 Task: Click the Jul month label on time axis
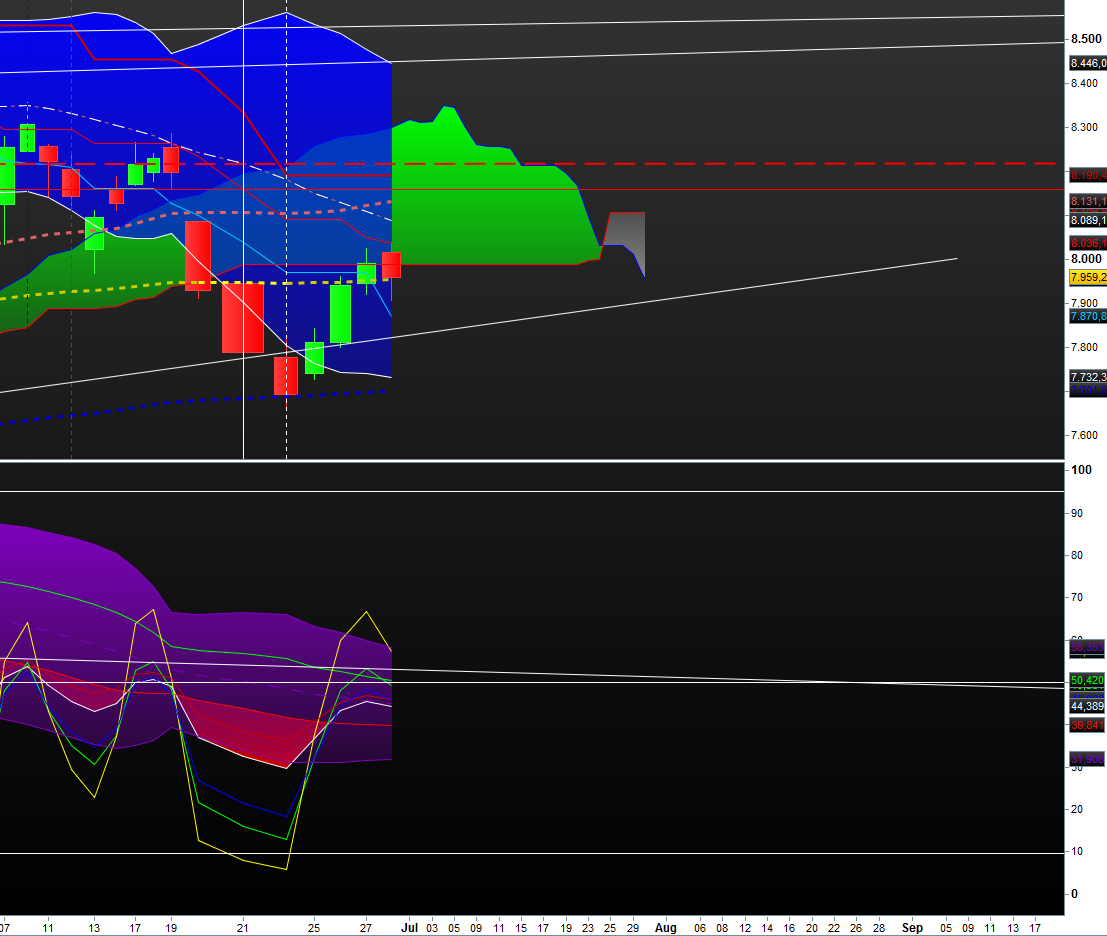tap(409, 928)
